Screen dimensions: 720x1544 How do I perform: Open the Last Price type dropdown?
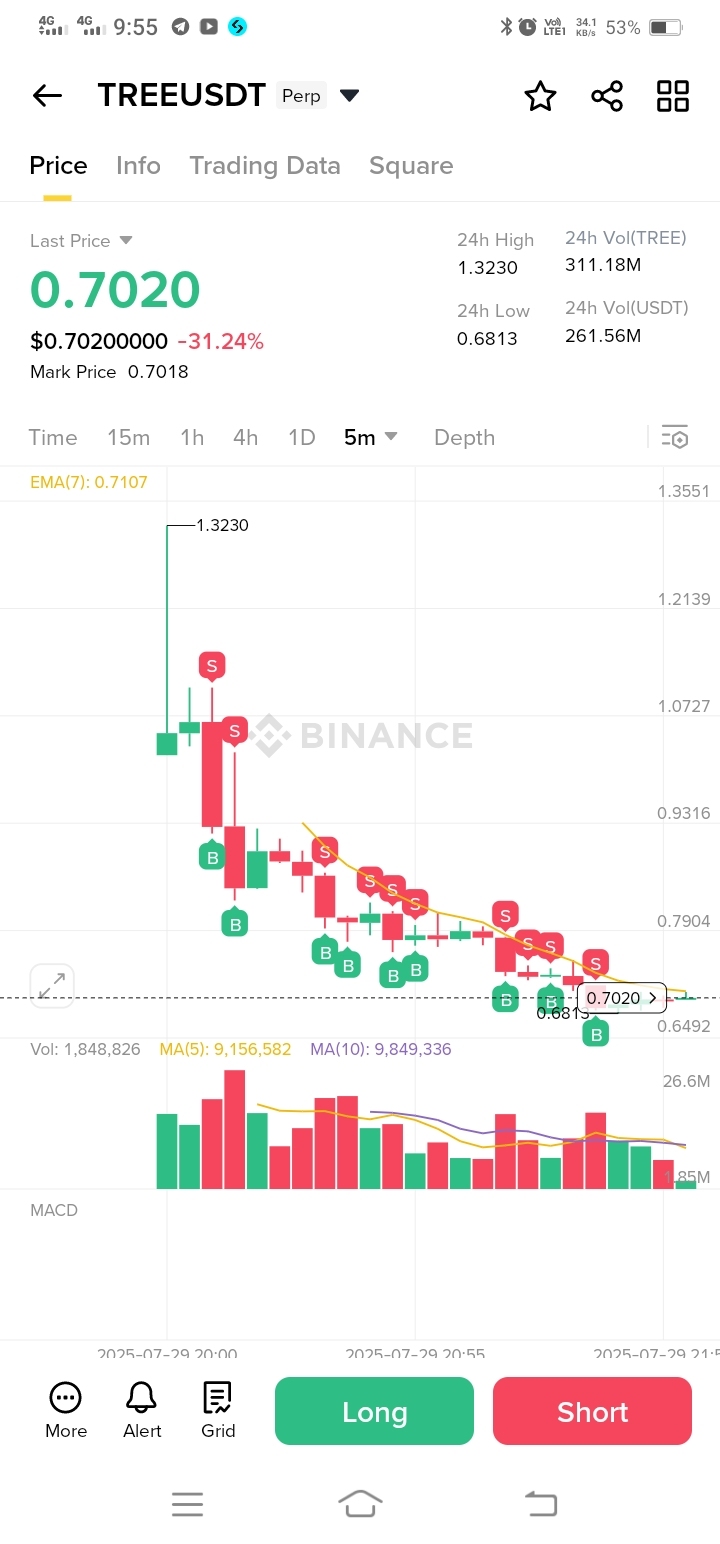tap(126, 240)
